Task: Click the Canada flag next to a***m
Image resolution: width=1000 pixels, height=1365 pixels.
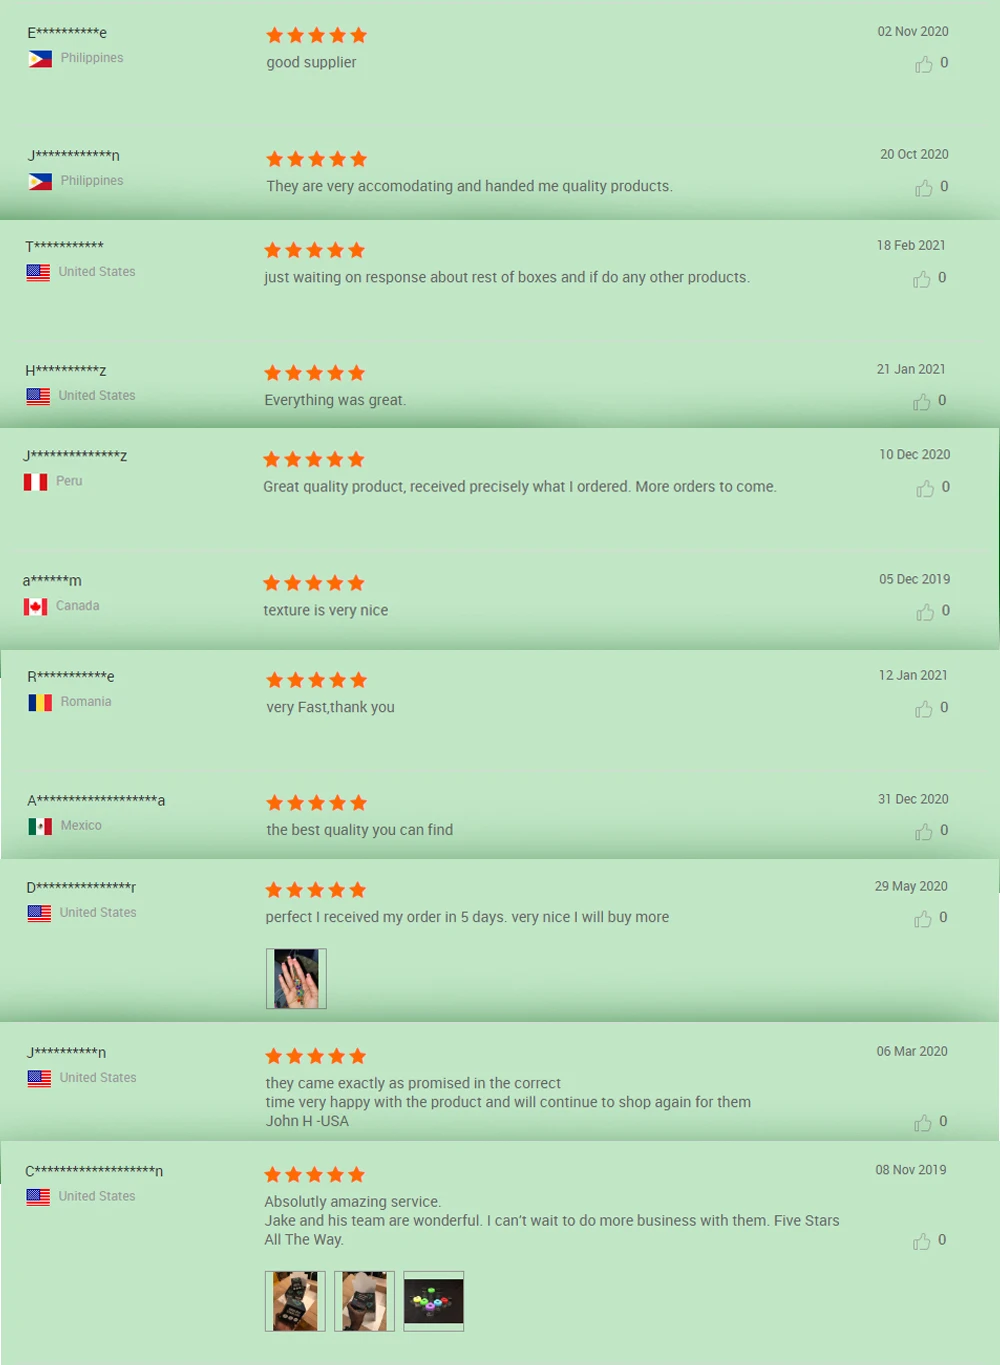Action: [x=35, y=607]
